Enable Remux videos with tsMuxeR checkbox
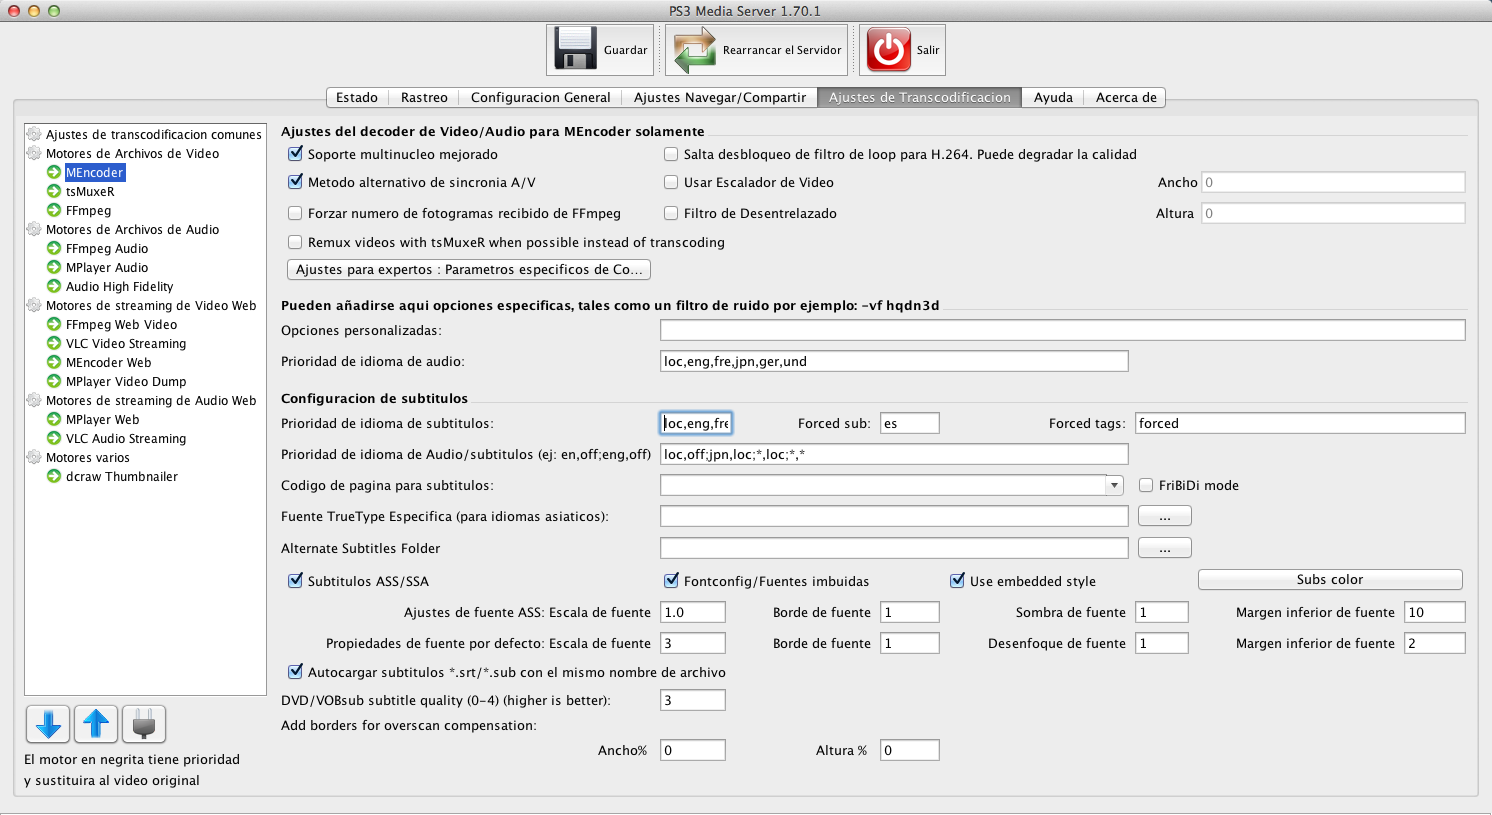The image size is (1492, 815). tap(295, 242)
